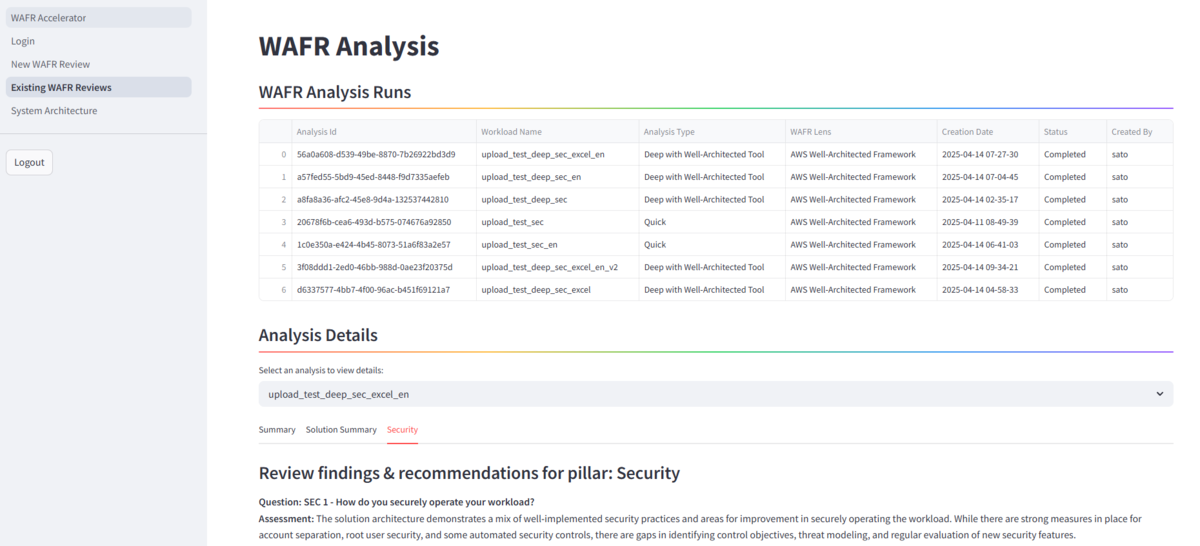Click workload cell upload_test_deep_sec_en
The width and height of the screenshot is (1200, 546).
557,177
